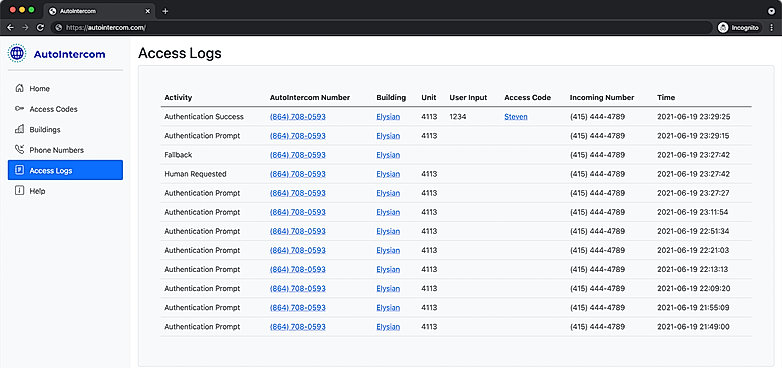Image resolution: width=782 pixels, height=368 pixels.
Task: Click the timestamp 2021-06-19 23:29:25
Action: click(x=694, y=117)
